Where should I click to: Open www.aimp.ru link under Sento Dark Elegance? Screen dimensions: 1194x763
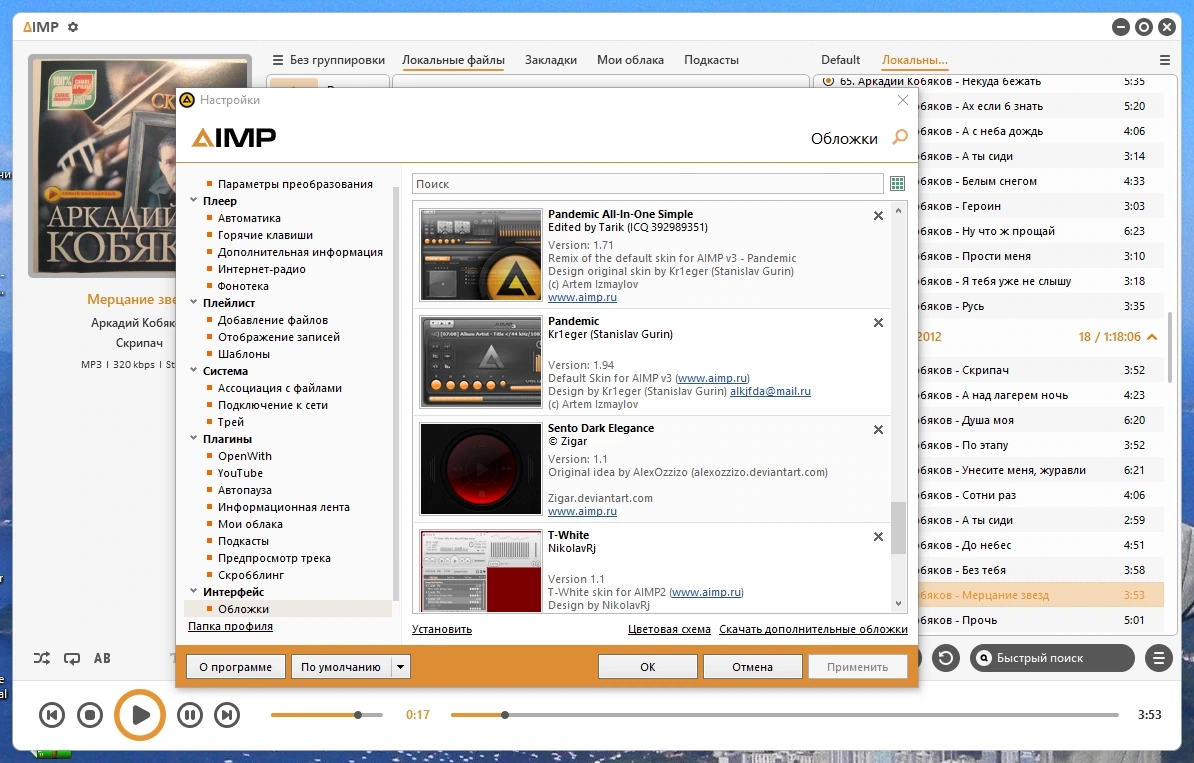[x=583, y=512]
